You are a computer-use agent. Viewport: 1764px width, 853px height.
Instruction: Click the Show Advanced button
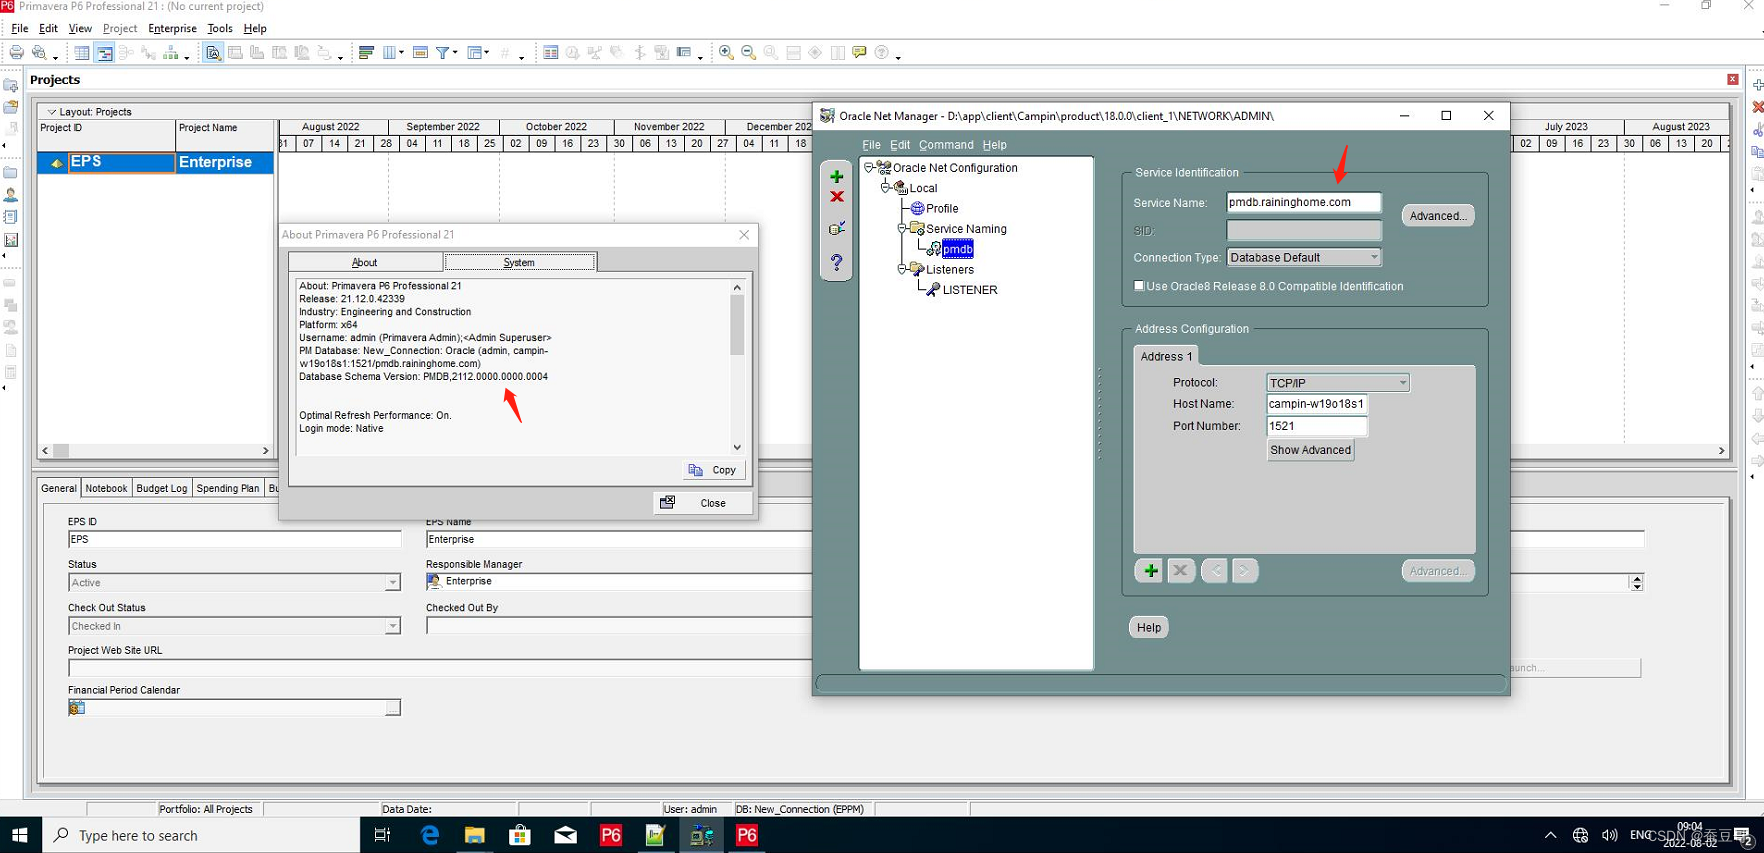point(1310,450)
